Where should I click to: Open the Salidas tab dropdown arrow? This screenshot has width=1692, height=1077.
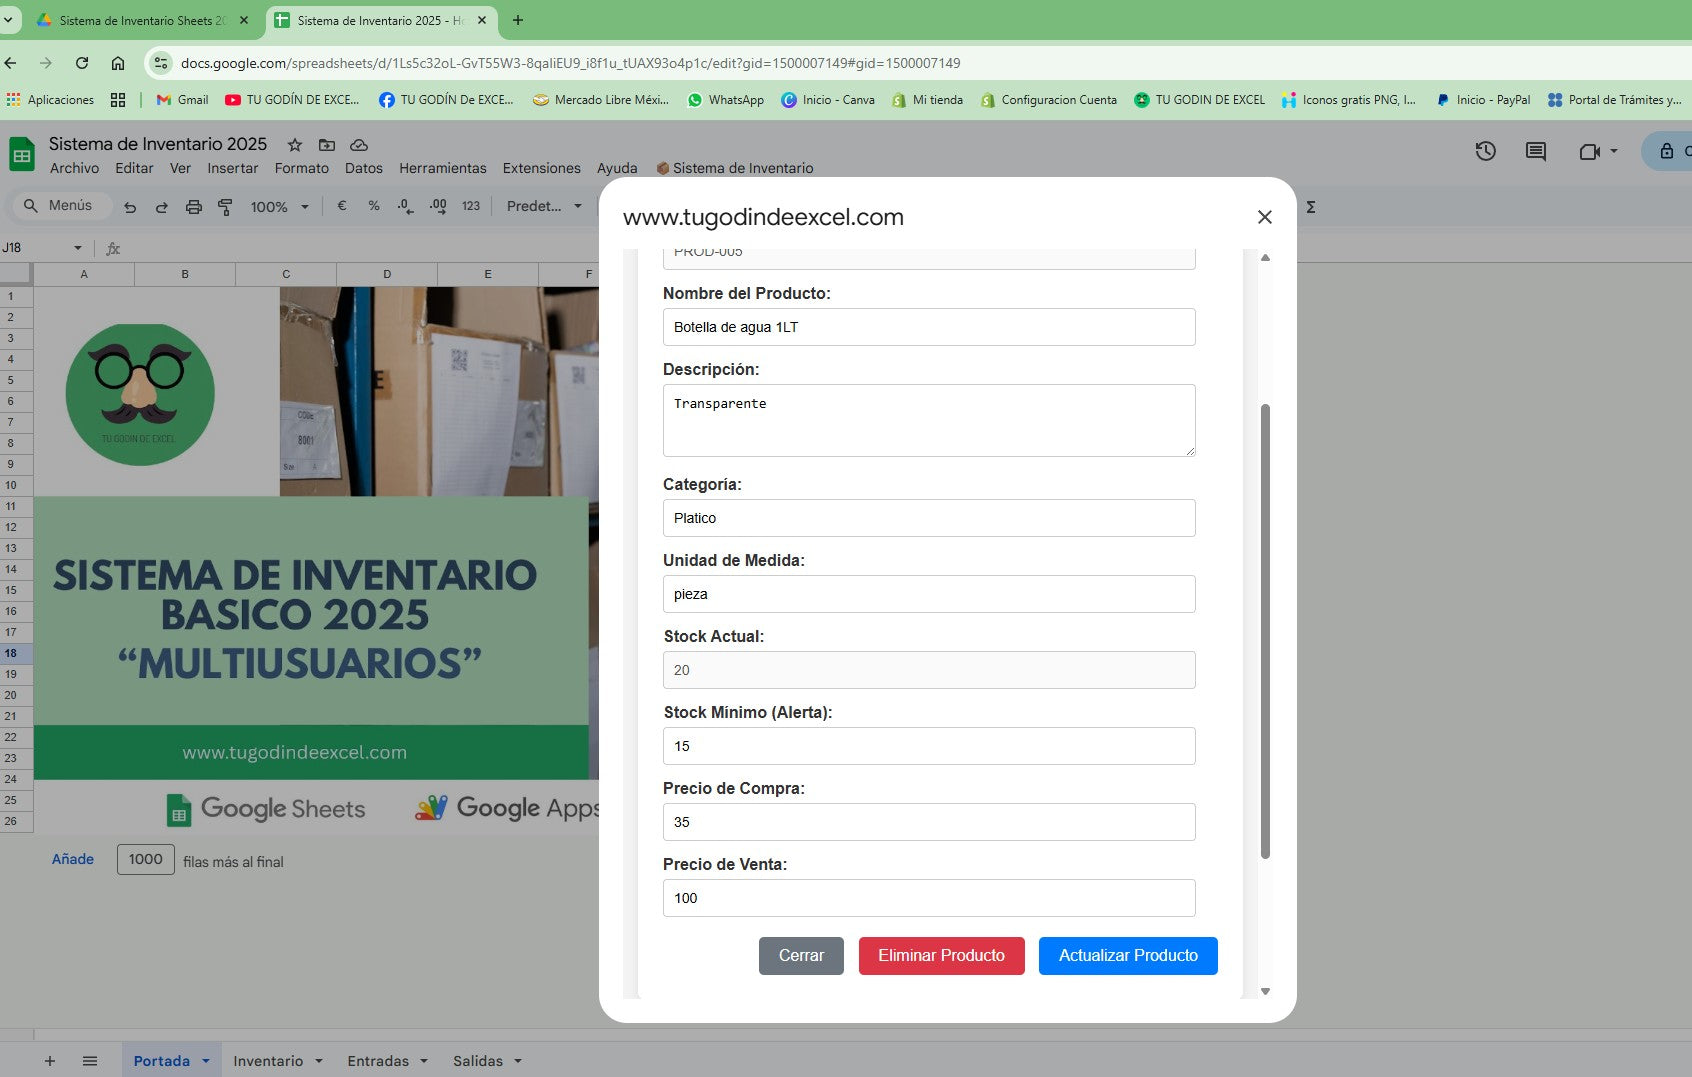pos(518,1061)
